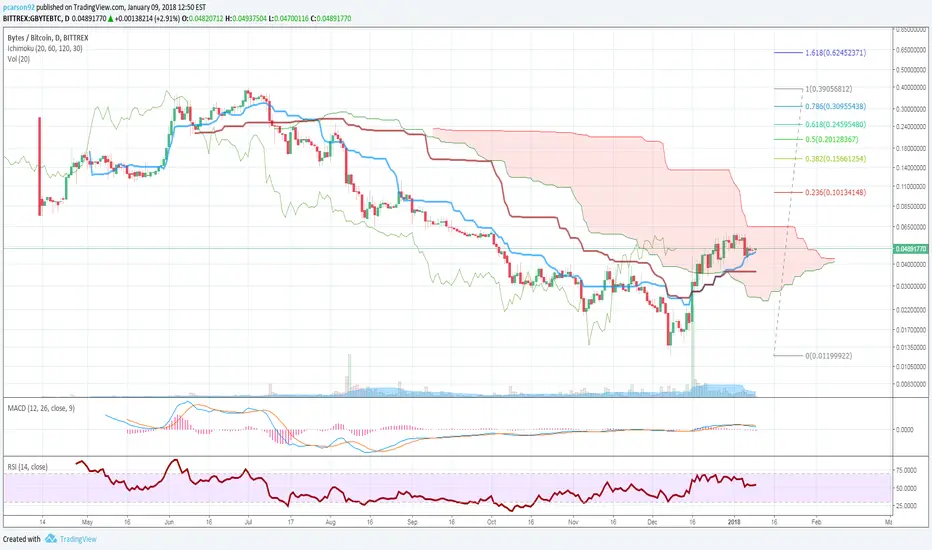Screen dimensions: 932x550
Task: Click the Sep date on time axis
Action: [x=413, y=522]
